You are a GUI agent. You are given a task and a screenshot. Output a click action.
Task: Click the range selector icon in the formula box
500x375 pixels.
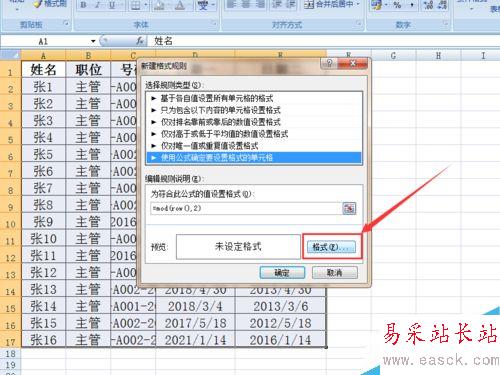(x=349, y=208)
